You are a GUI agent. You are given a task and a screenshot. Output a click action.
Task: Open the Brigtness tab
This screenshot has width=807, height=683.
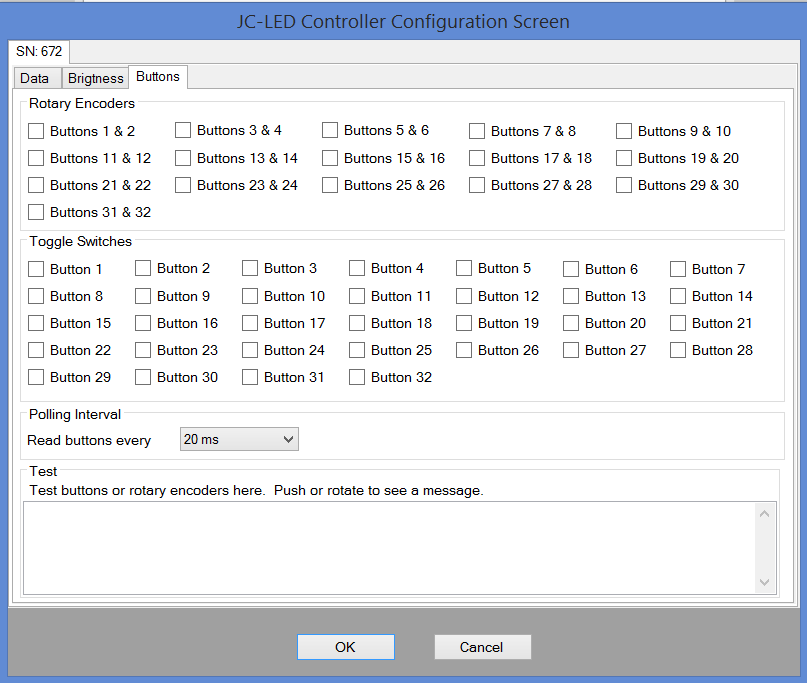(95, 78)
